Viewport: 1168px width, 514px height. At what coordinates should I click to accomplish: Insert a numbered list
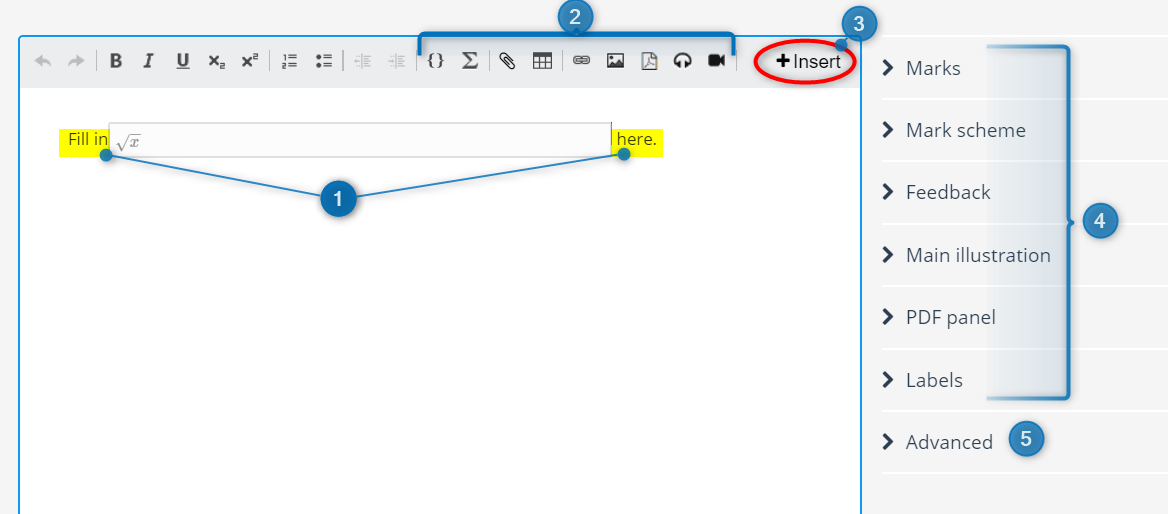[x=291, y=62]
